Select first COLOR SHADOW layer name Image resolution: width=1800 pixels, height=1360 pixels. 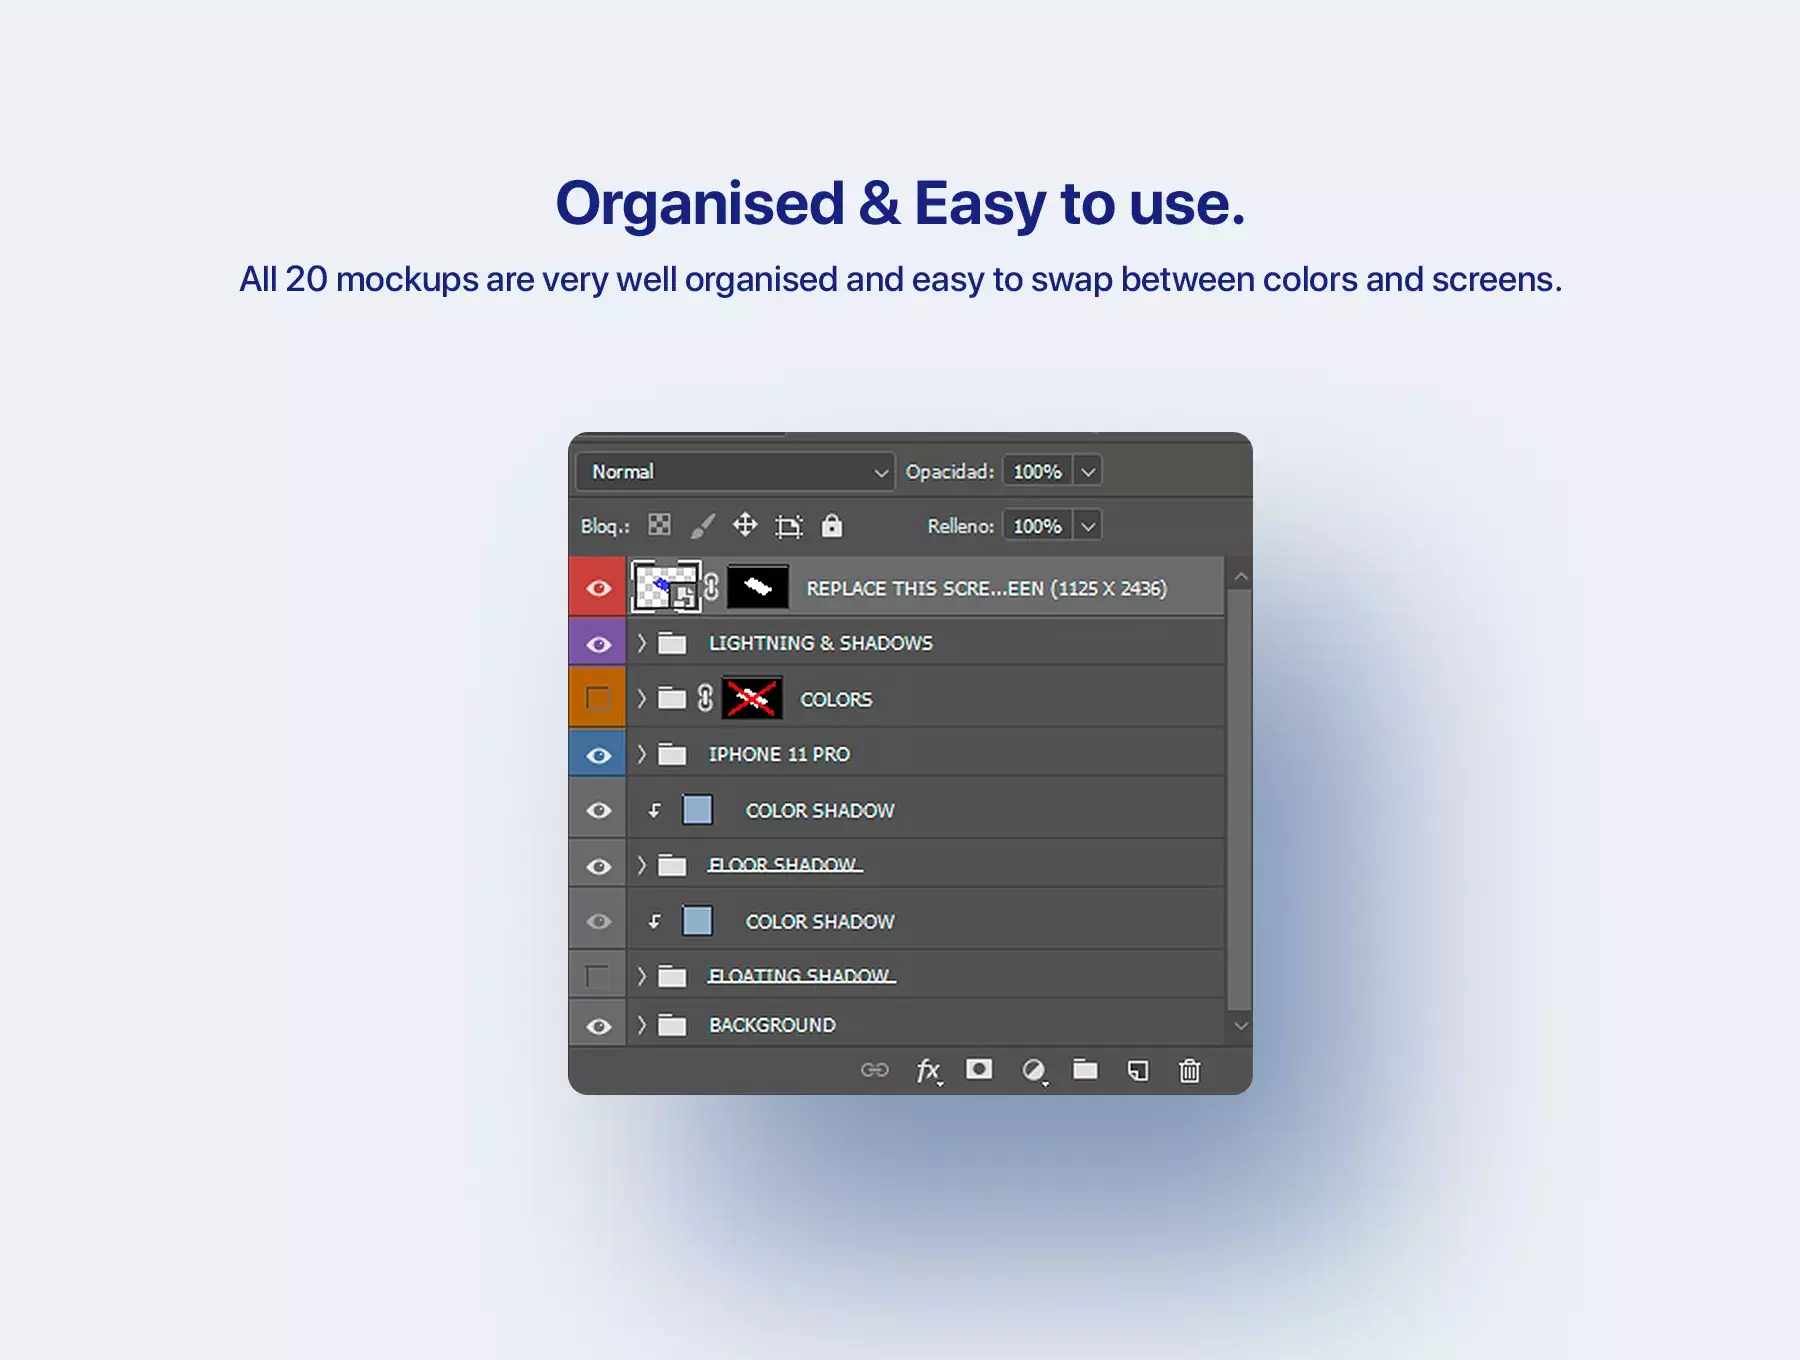tap(820, 810)
